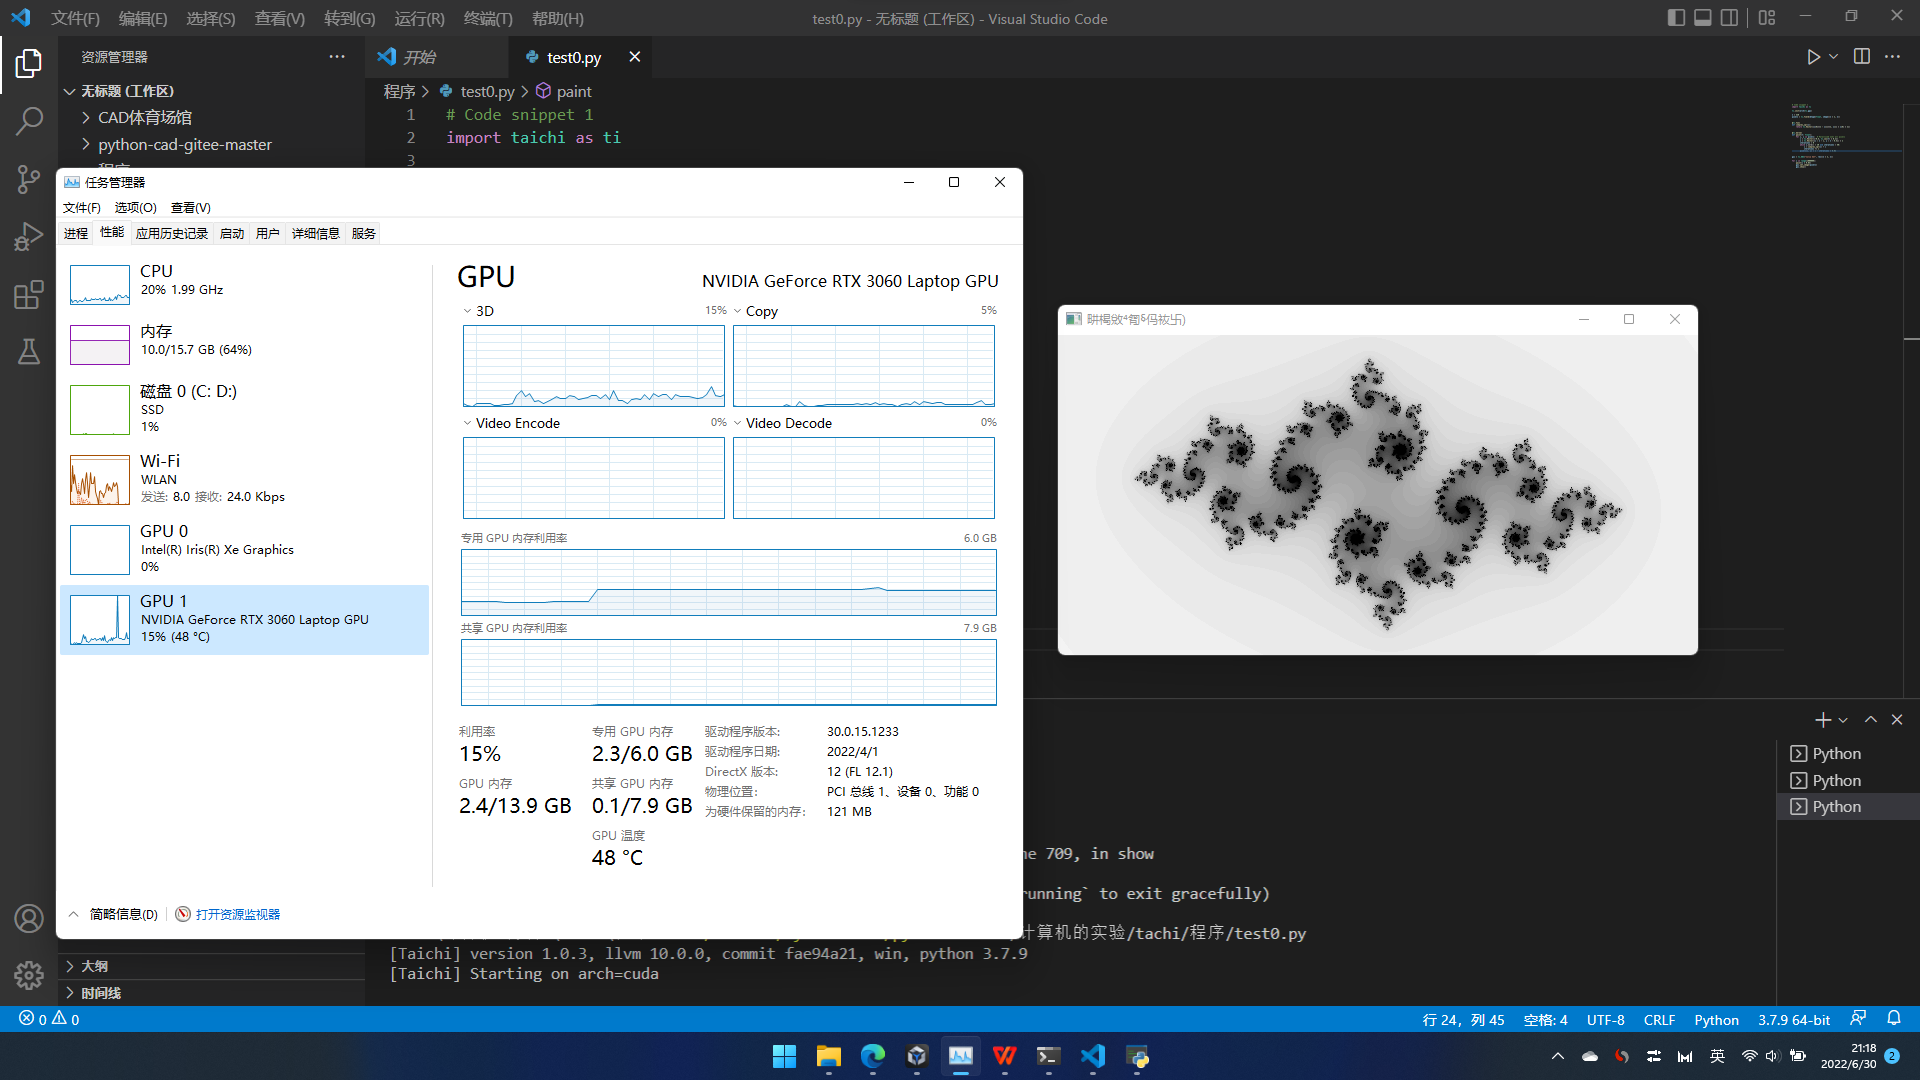The image size is (1920, 1080).
Task: Open Microsoft Edge from taskbar
Action: (872, 1056)
